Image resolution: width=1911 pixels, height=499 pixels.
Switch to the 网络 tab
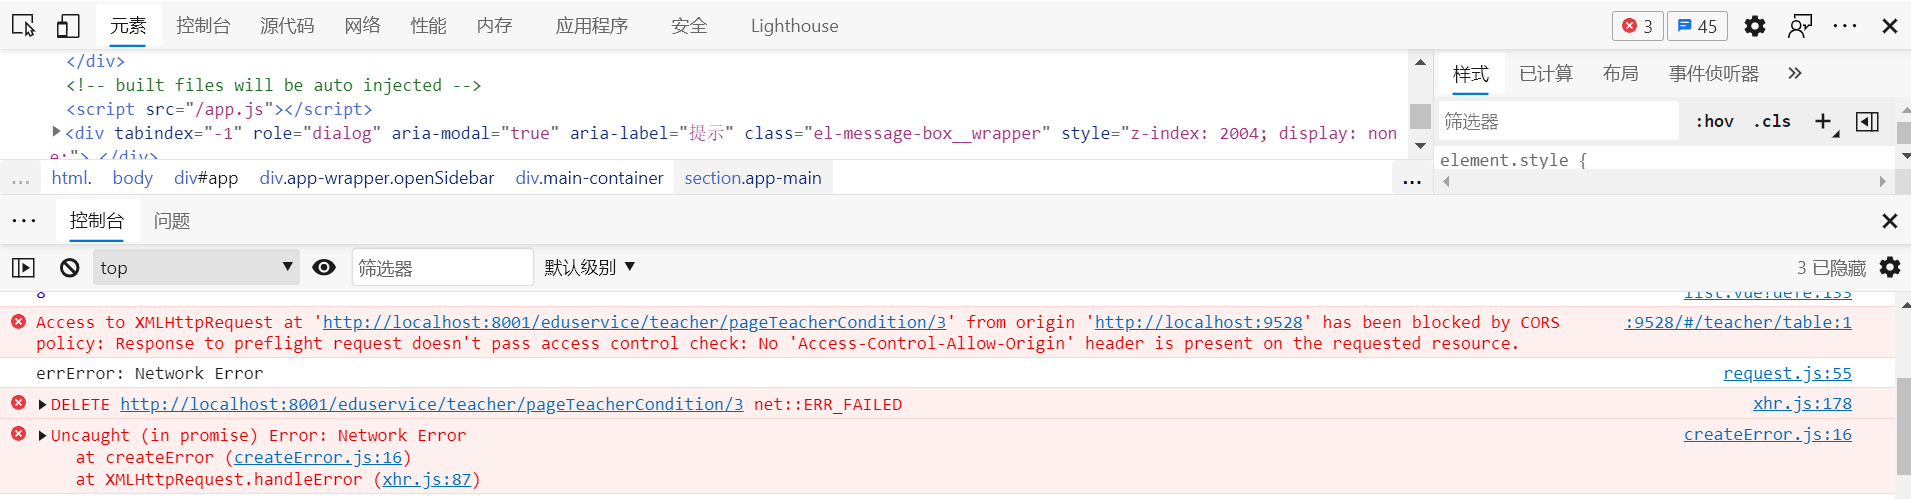pyautogui.click(x=362, y=26)
